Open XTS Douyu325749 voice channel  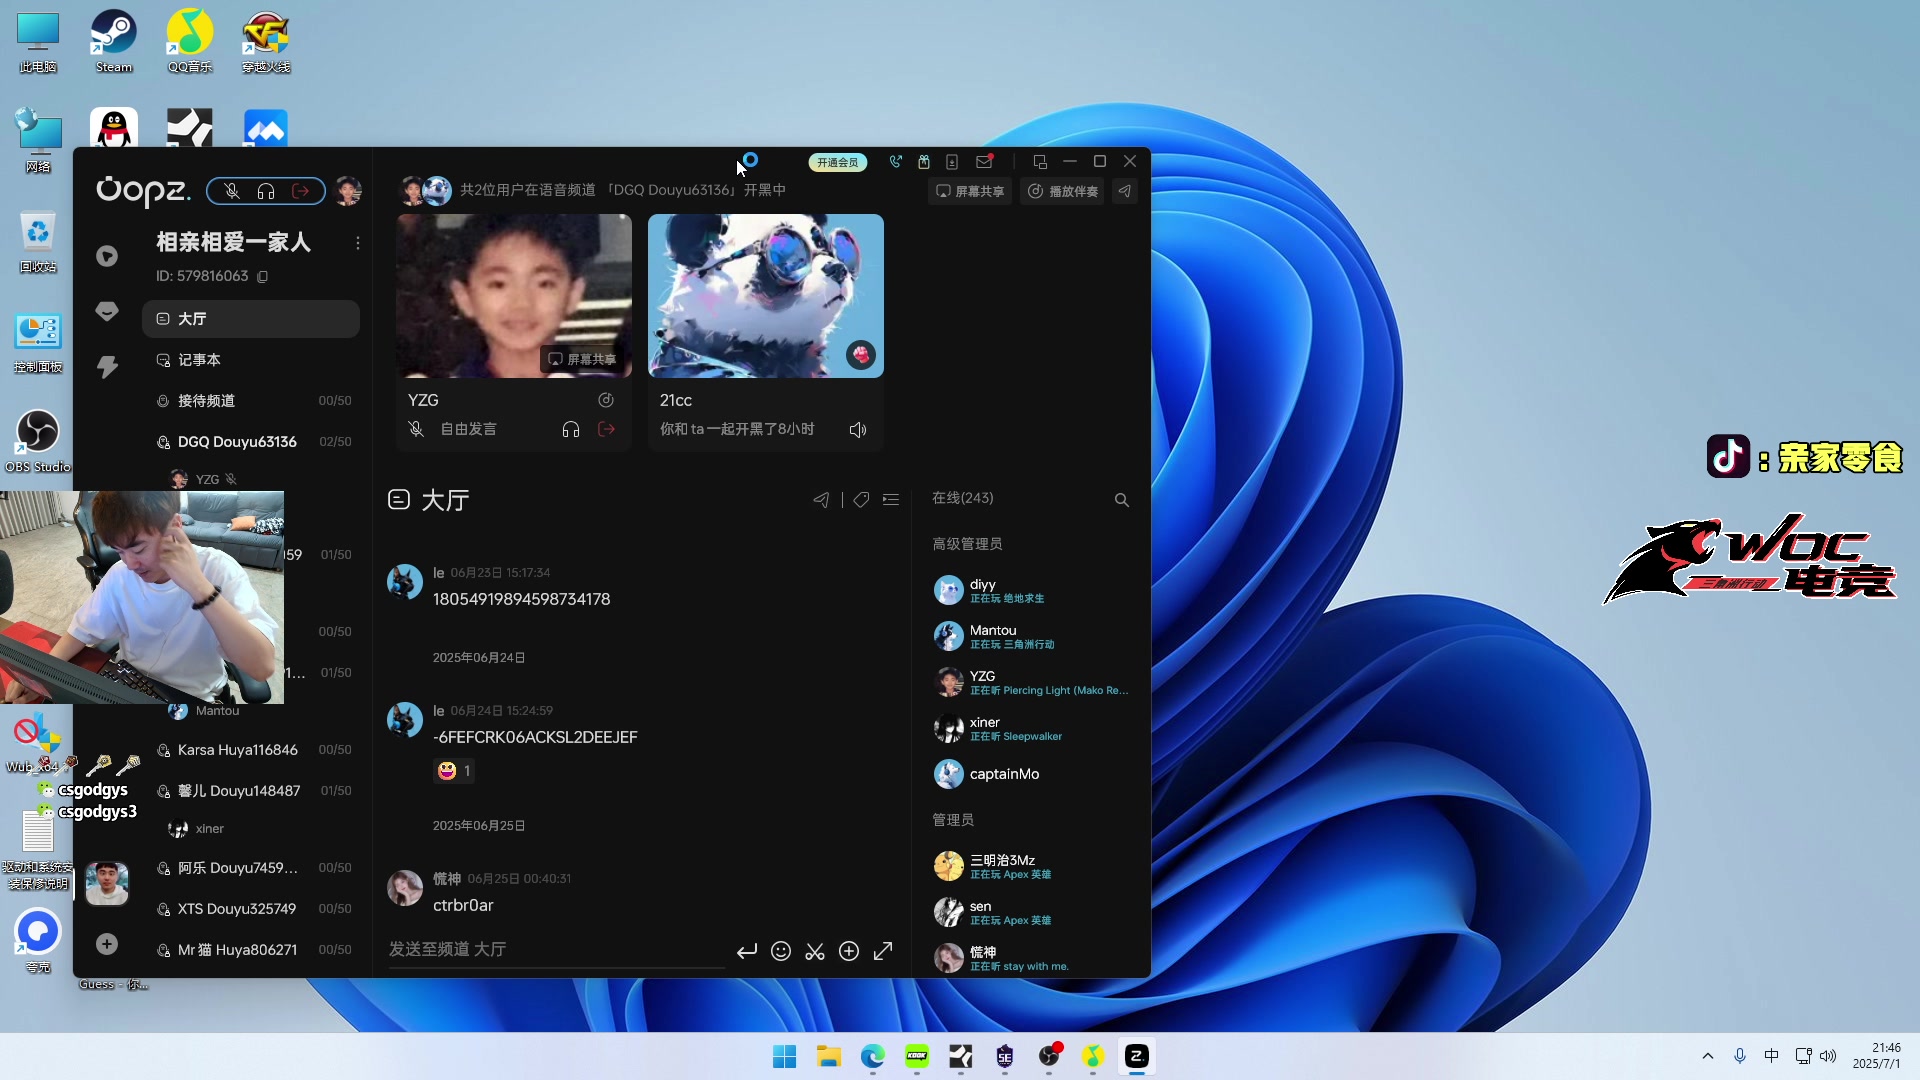pos(251,909)
